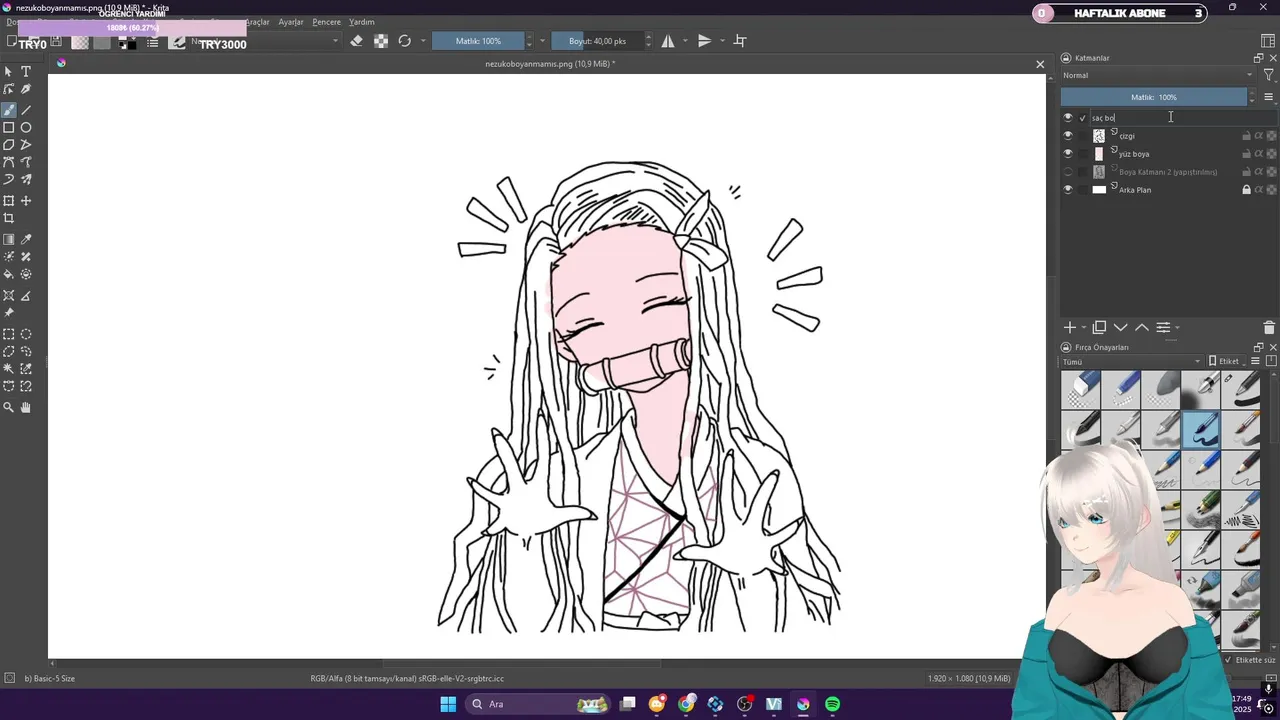Select the Move tool
The width and height of the screenshot is (1280, 720).
(x=26, y=201)
